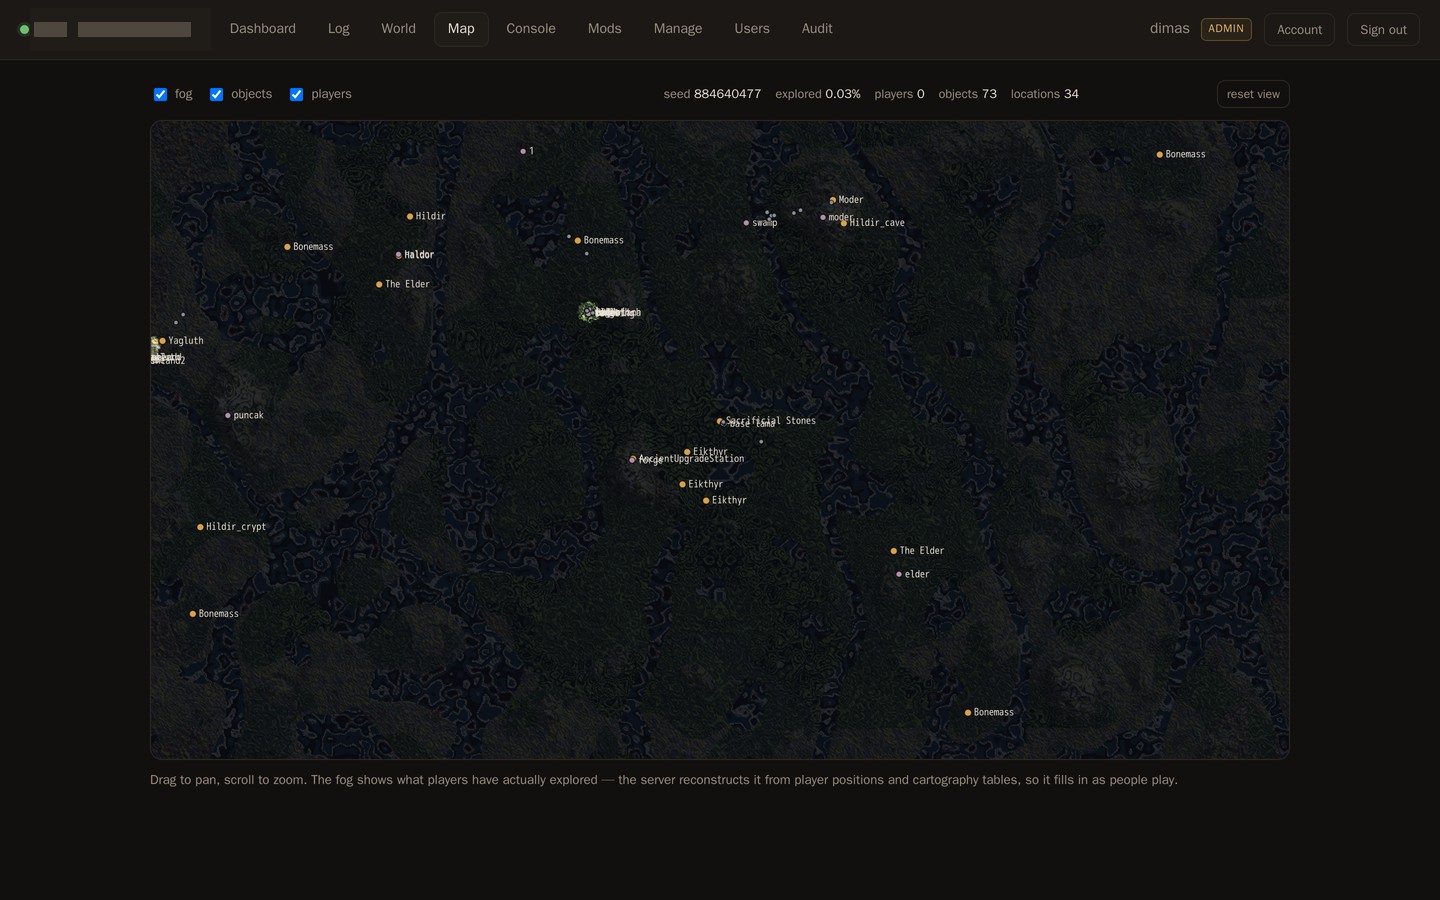Click the ADMIN badge
This screenshot has height=900, width=1440.
[1226, 29]
